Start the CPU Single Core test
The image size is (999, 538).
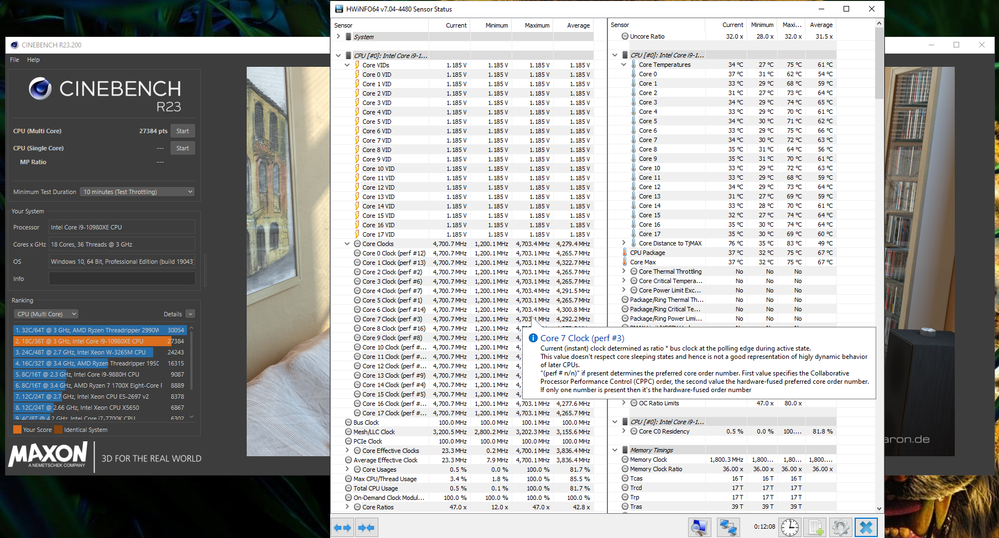pos(182,148)
